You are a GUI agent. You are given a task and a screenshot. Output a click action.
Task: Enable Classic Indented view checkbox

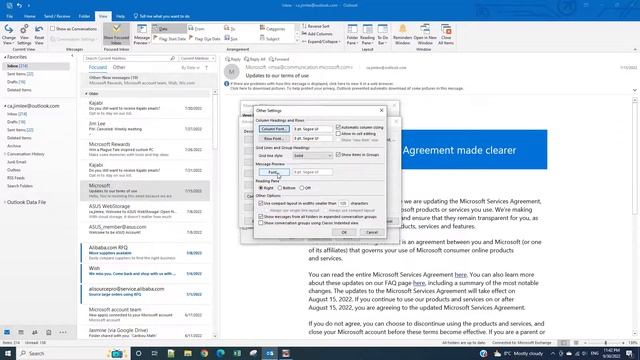261,223
